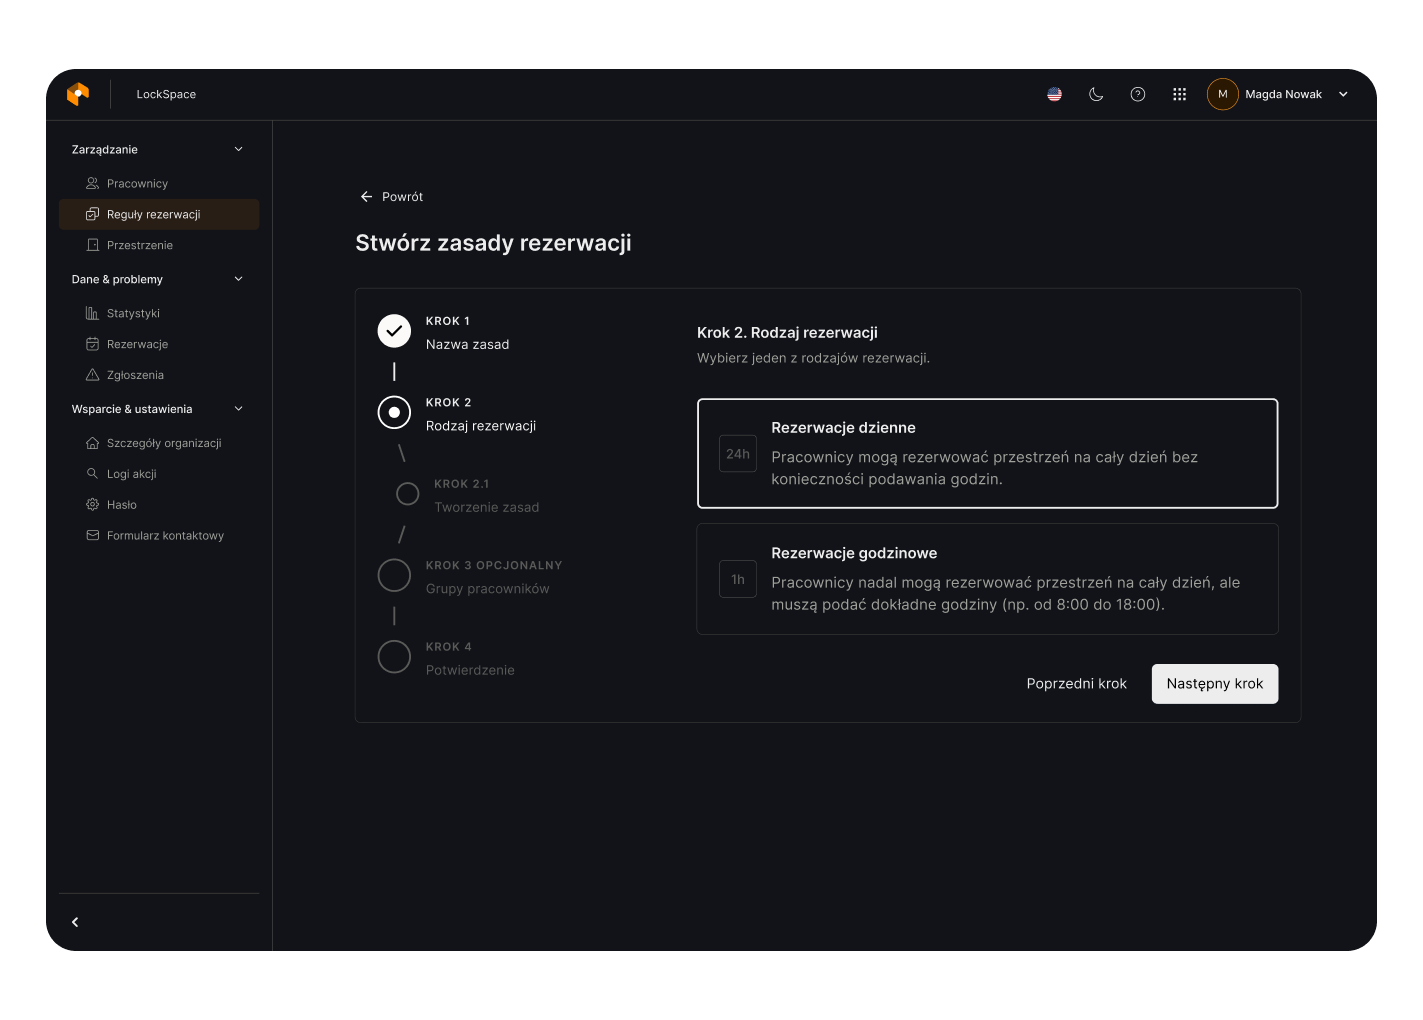
Task: Open Pracownicy in the sidebar
Action: pos(137,184)
